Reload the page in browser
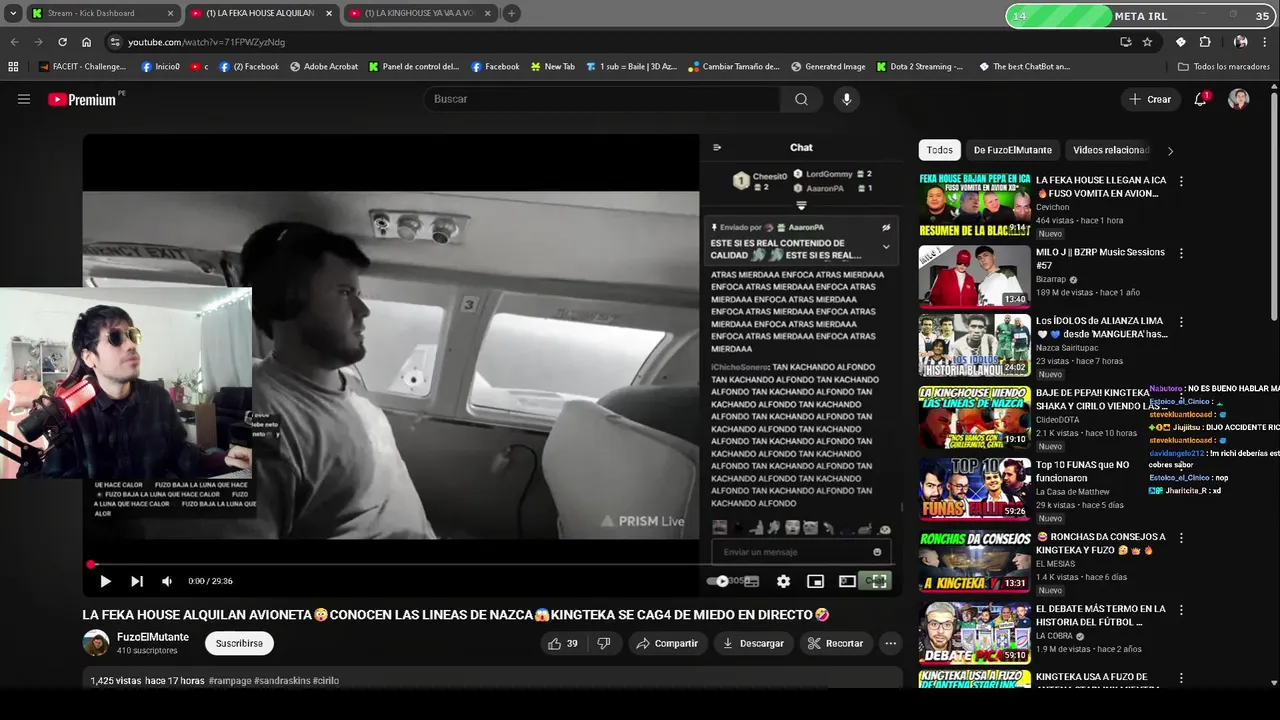 point(62,42)
